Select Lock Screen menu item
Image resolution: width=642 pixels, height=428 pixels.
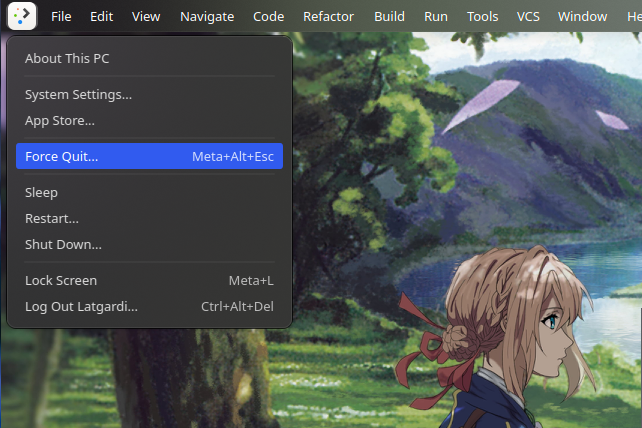149,281
